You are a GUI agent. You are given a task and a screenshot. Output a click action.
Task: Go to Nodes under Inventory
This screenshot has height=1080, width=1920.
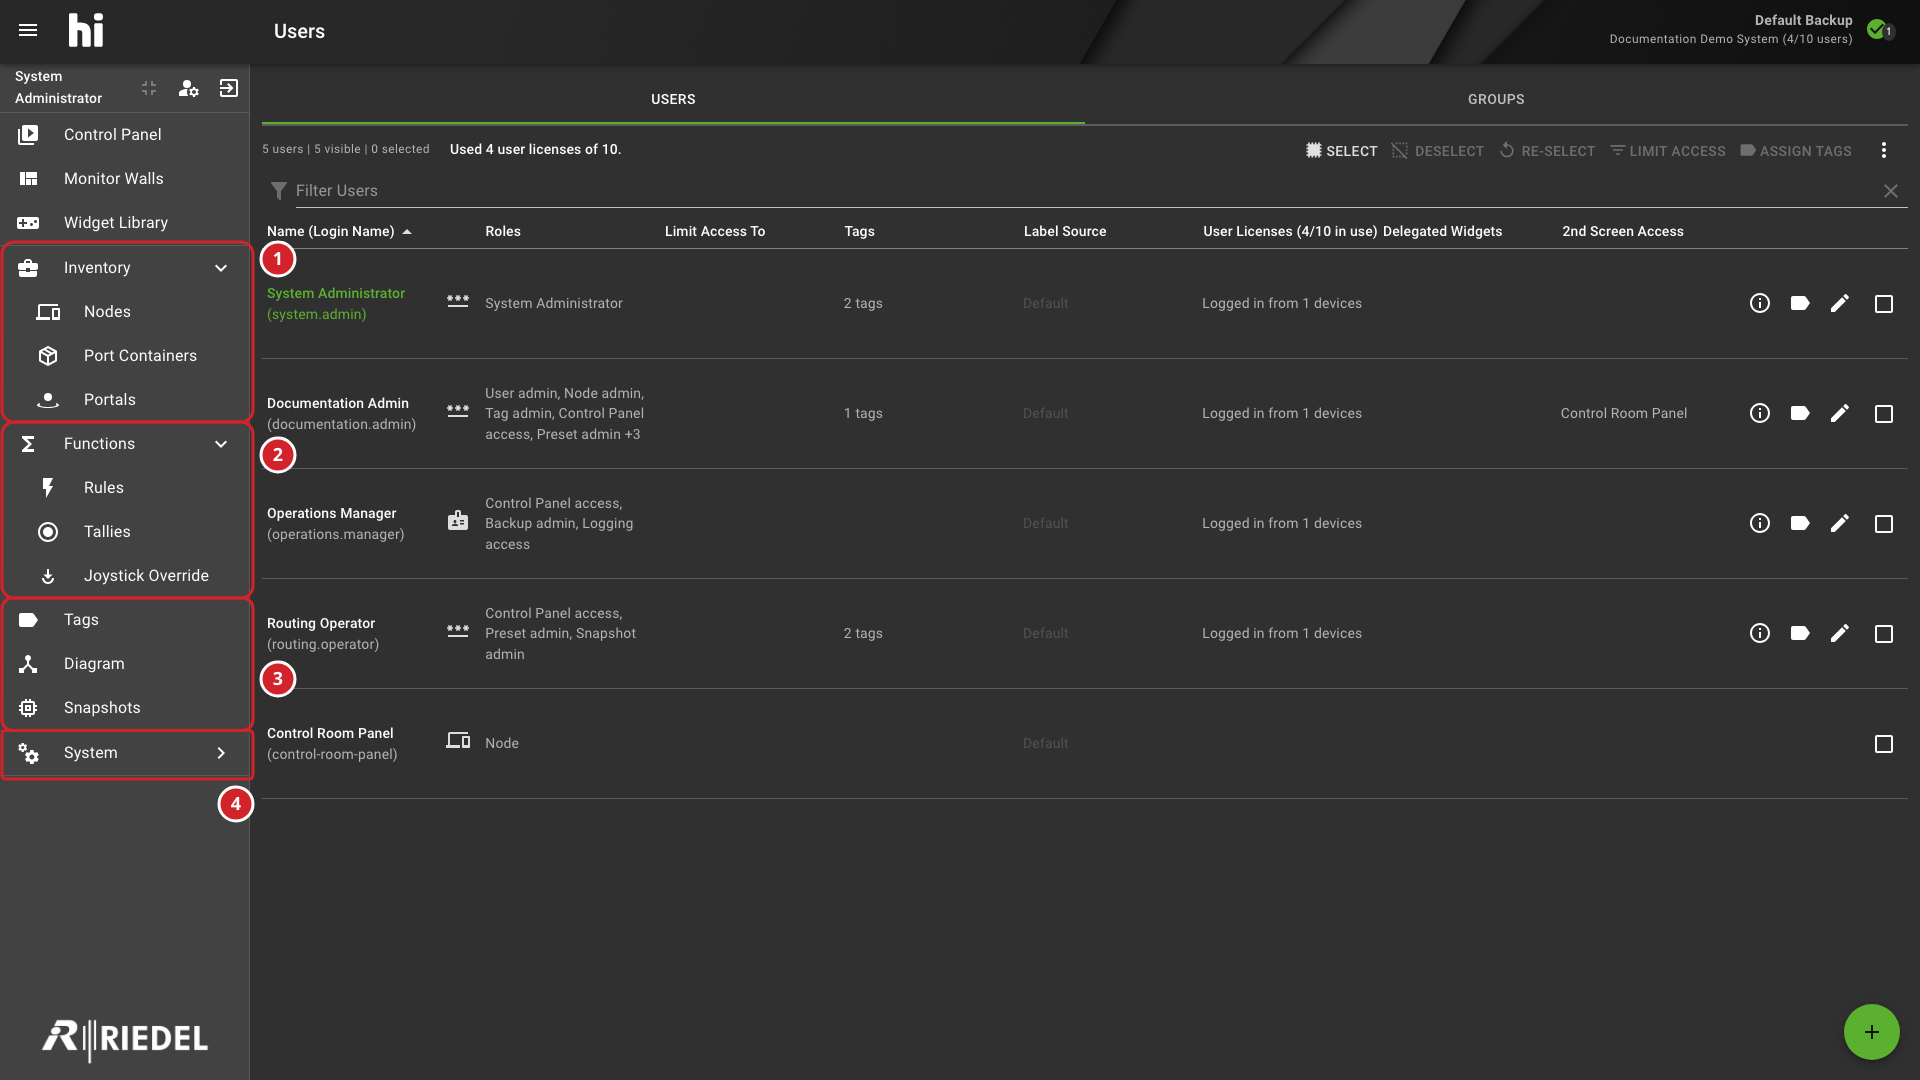point(125,312)
